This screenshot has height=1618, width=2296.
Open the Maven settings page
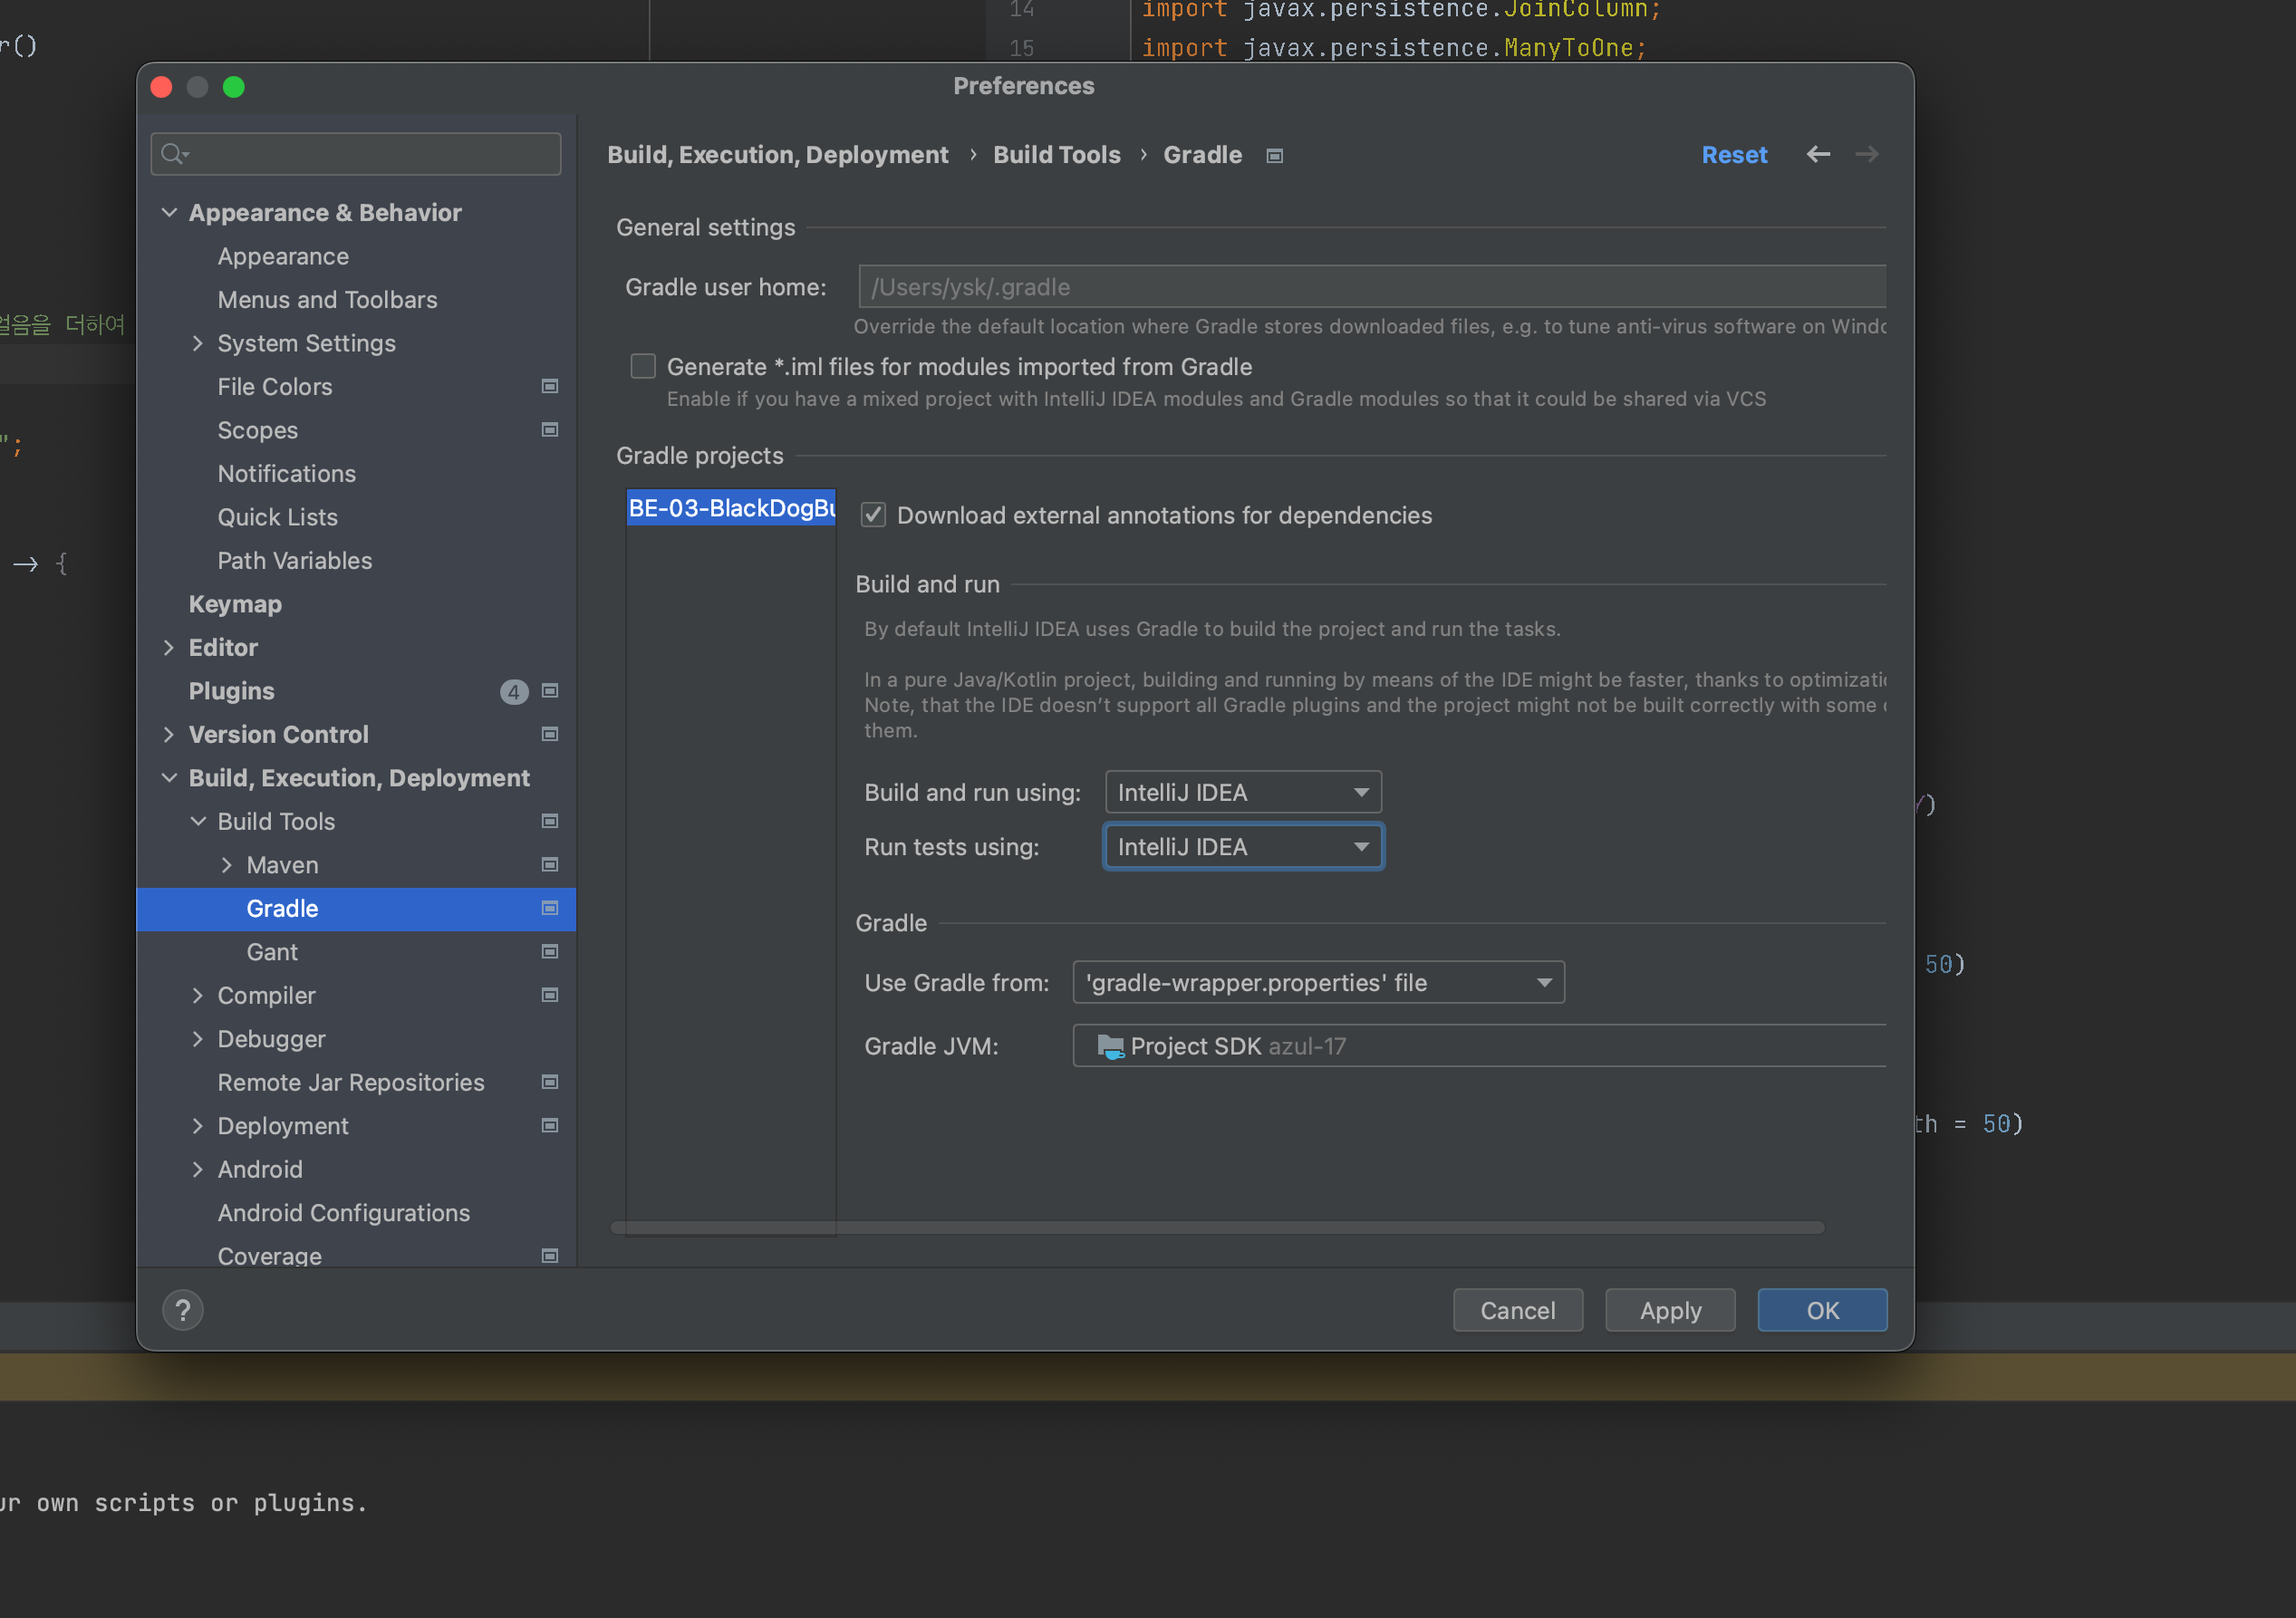(282, 865)
